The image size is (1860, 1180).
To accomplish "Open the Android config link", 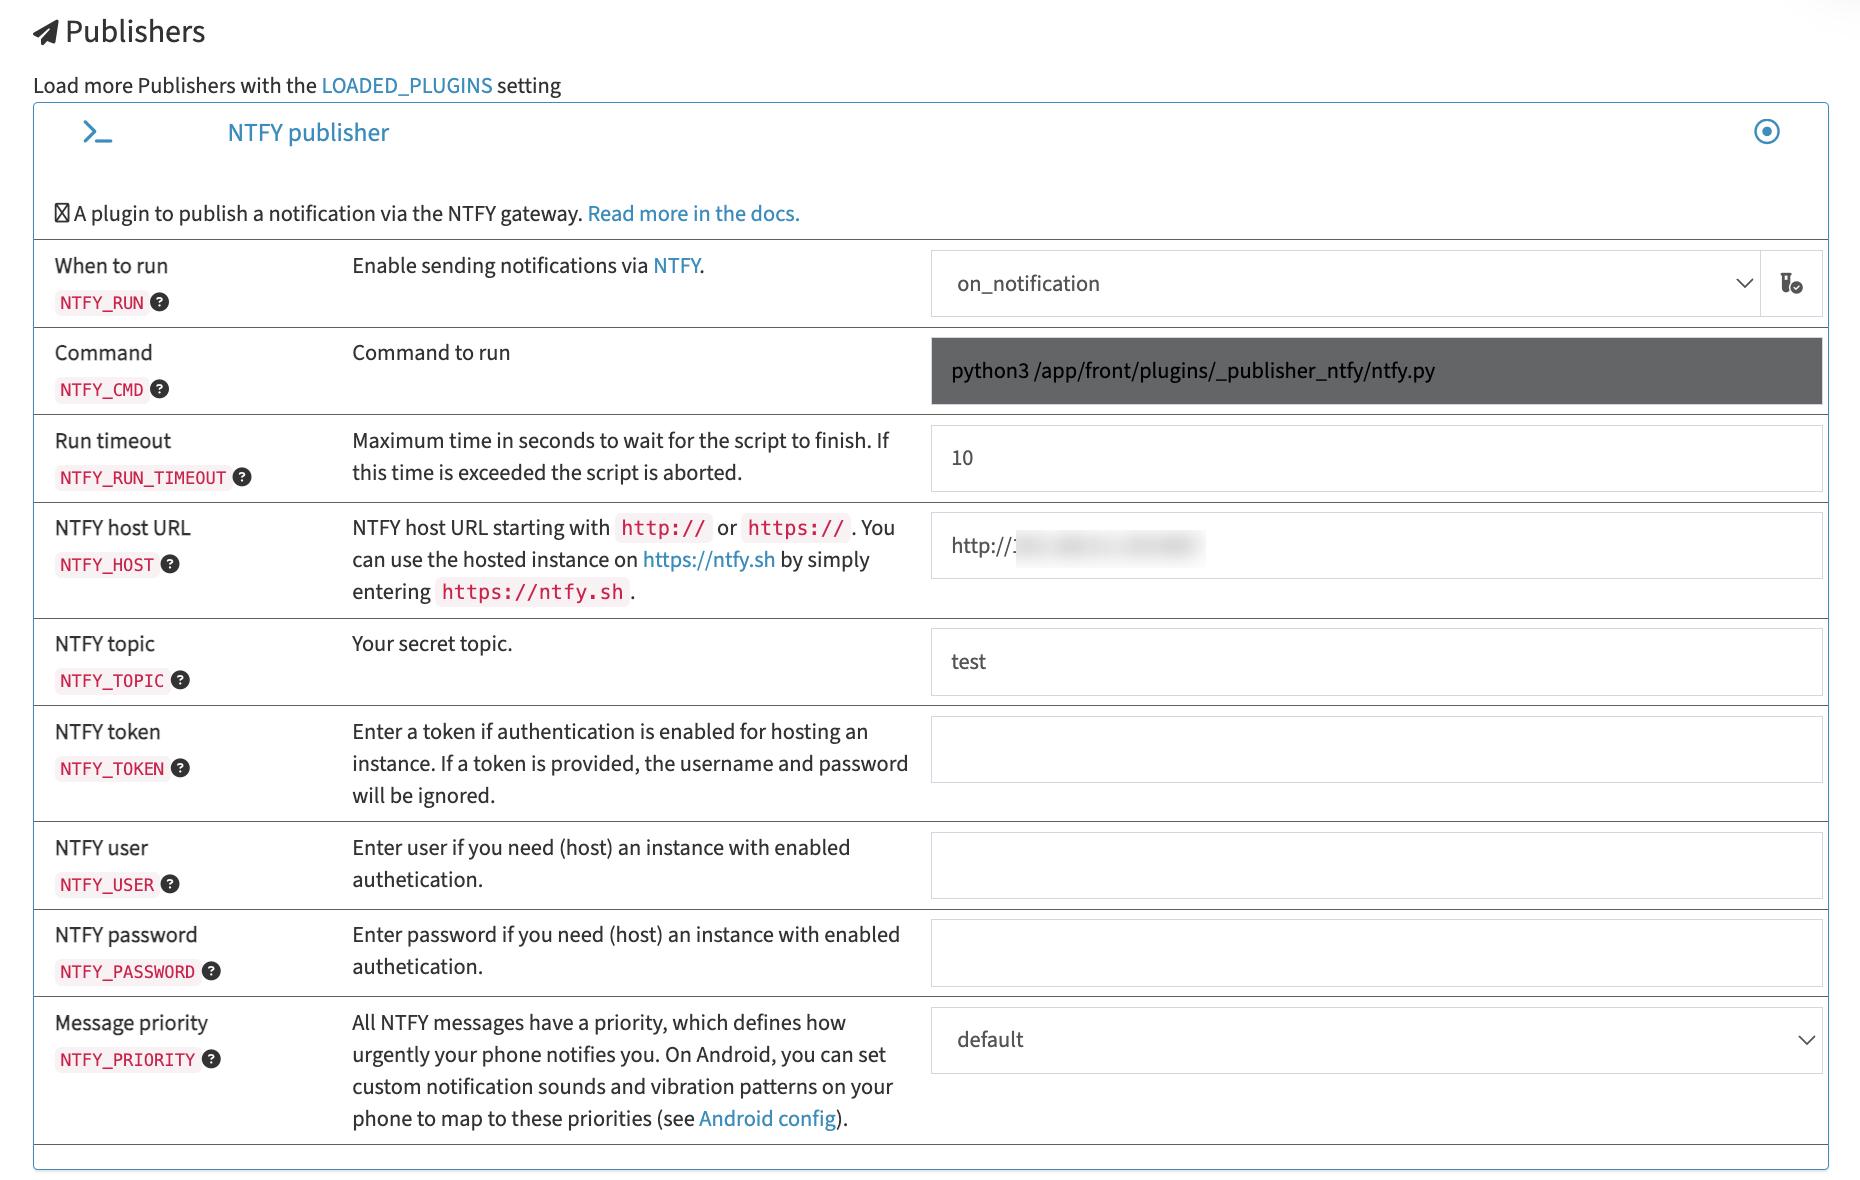I will (x=767, y=1119).
